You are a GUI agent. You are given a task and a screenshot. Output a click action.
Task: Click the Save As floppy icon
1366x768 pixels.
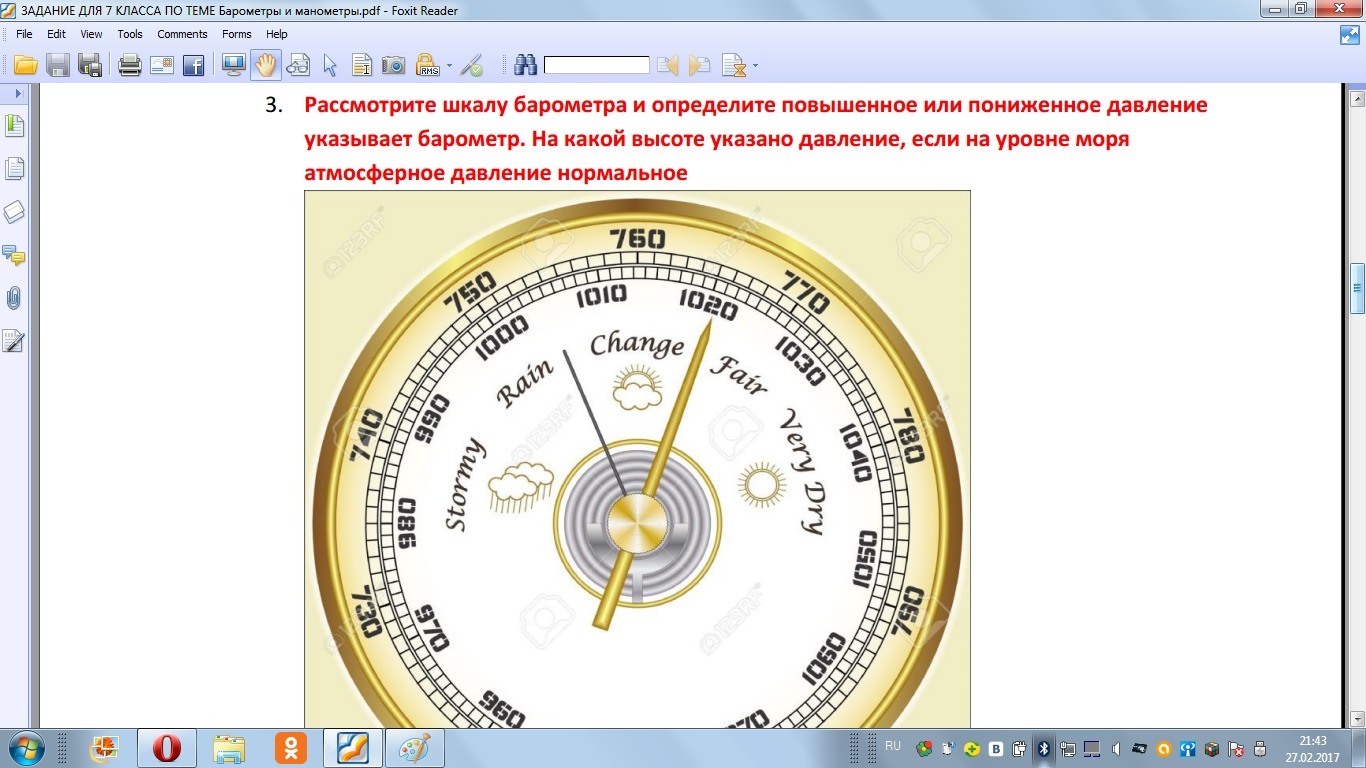90,66
